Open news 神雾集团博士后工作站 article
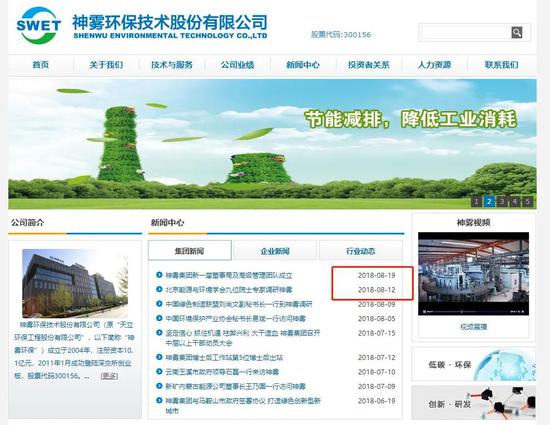 click(x=224, y=358)
